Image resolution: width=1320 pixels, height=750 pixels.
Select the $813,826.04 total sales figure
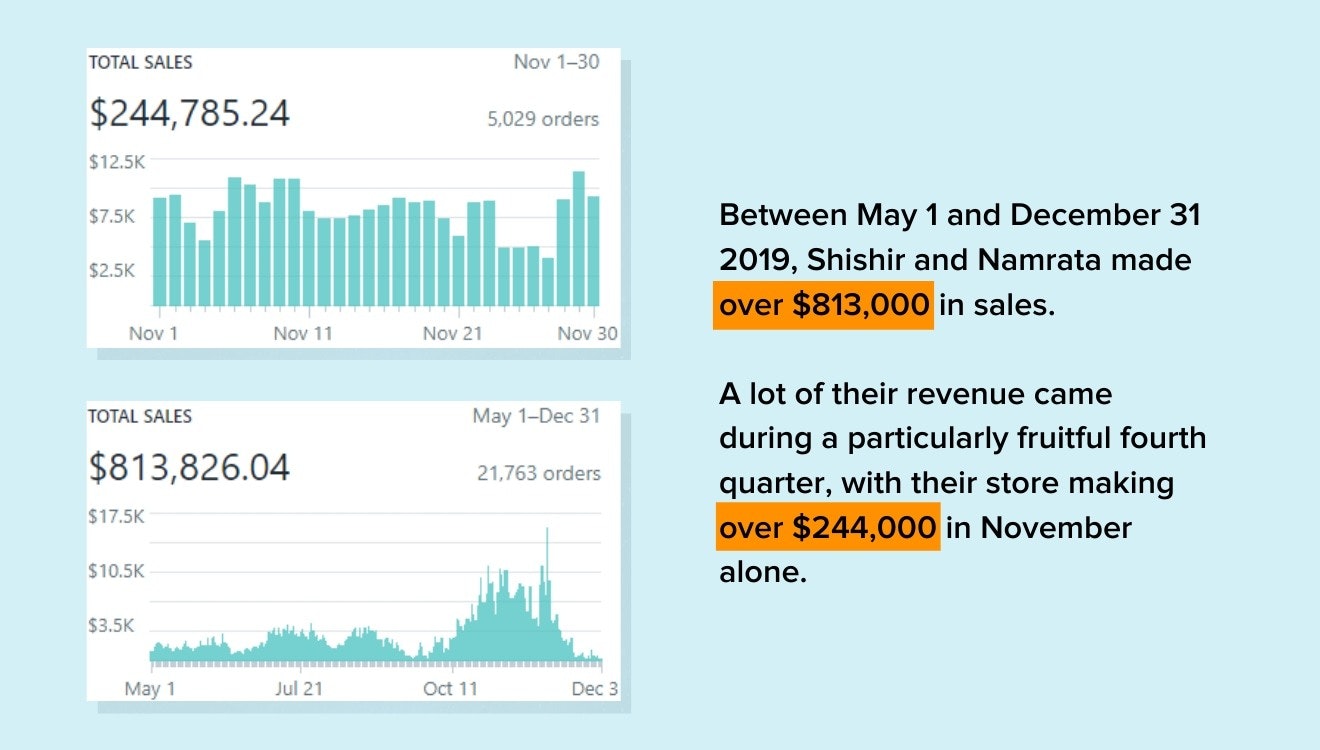(x=190, y=467)
